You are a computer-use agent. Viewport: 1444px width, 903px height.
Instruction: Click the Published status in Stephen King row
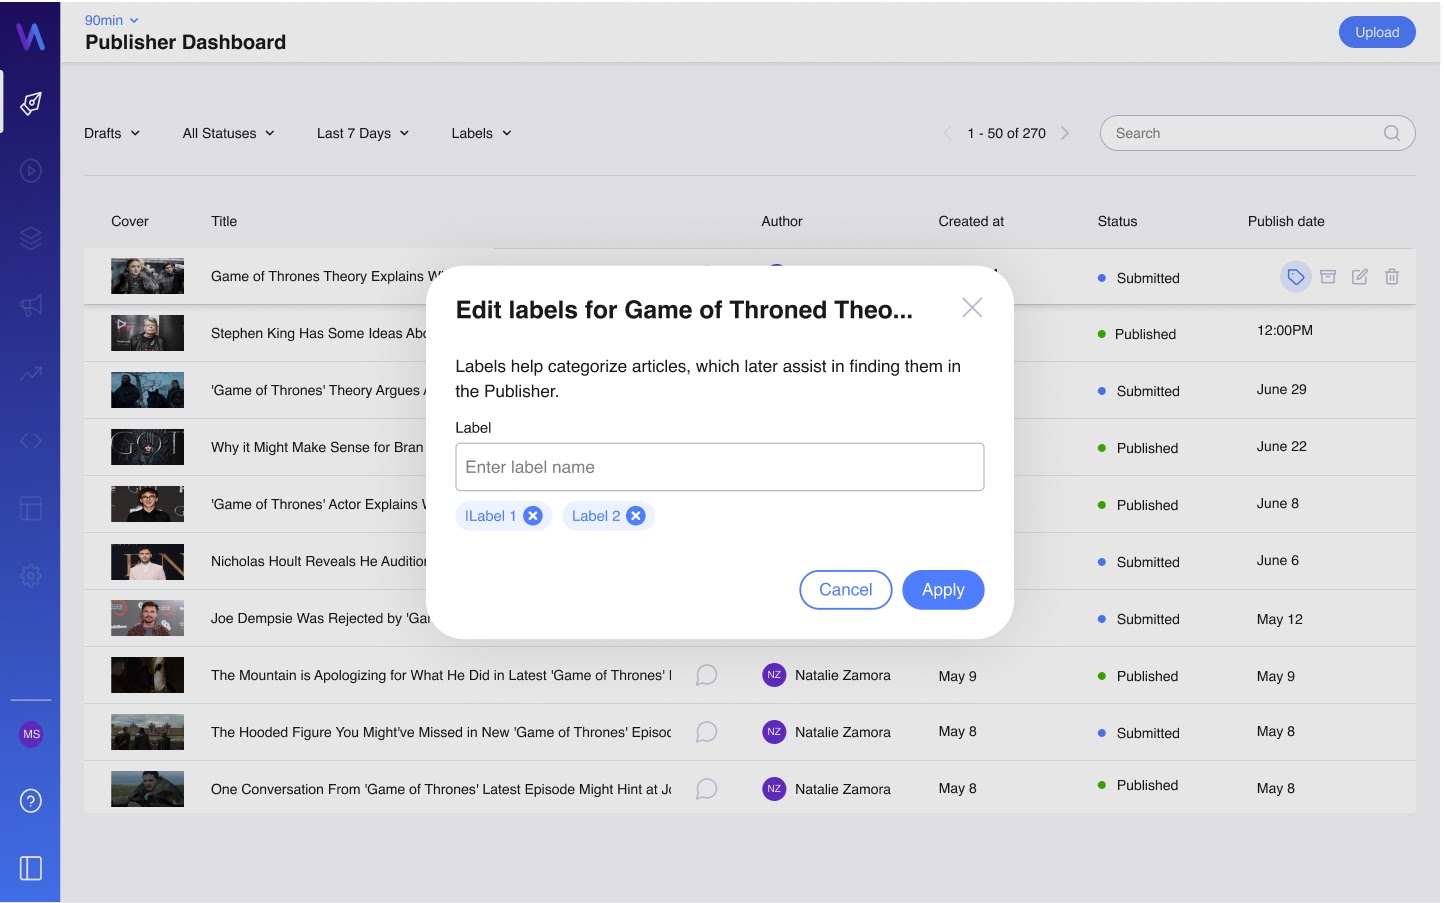[1145, 334]
